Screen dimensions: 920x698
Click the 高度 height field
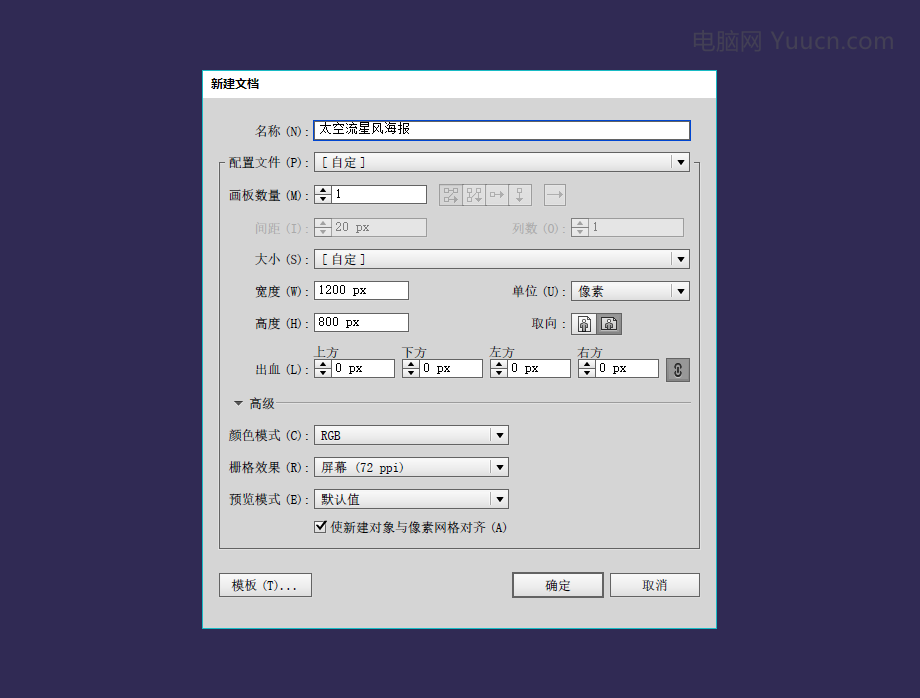(361, 323)
